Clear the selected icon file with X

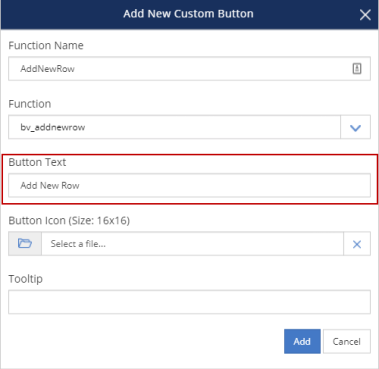(357, 244)
